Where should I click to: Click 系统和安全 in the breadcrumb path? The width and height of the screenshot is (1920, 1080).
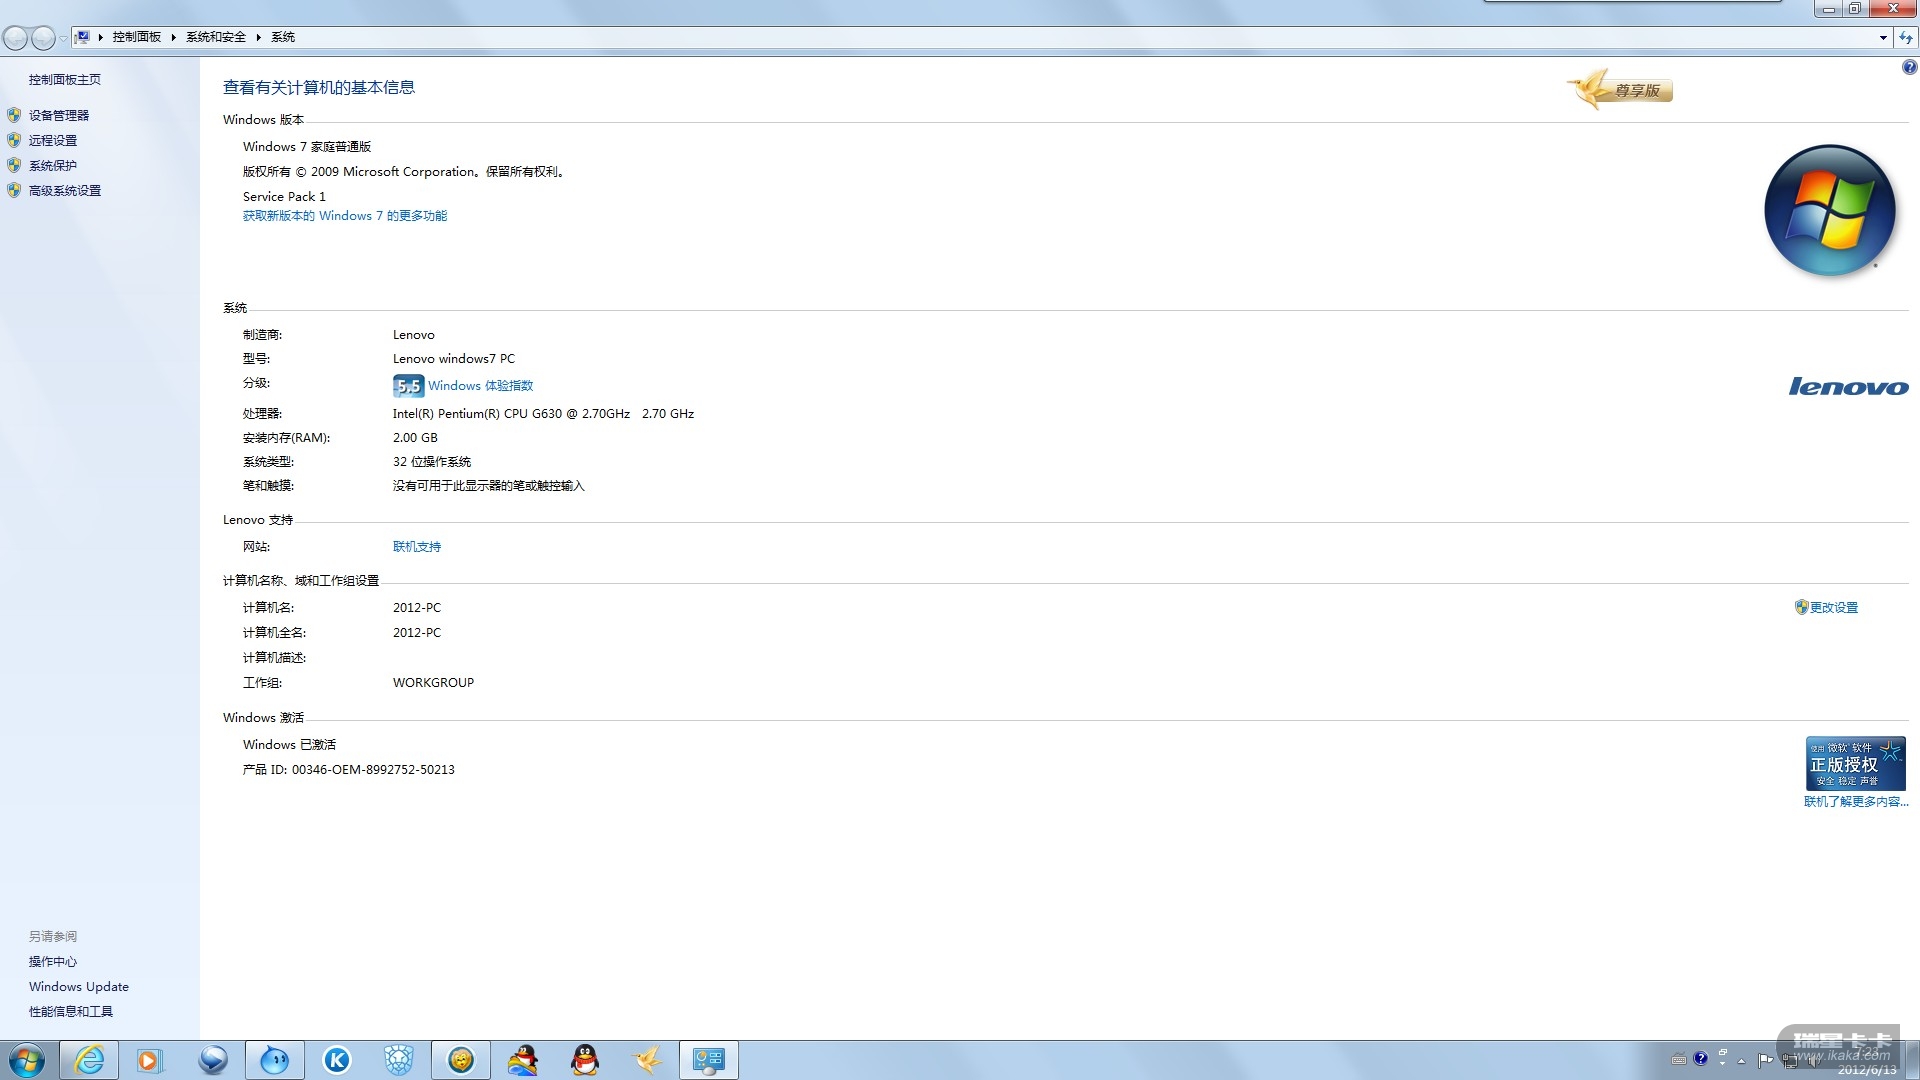(x=215, y=37)
